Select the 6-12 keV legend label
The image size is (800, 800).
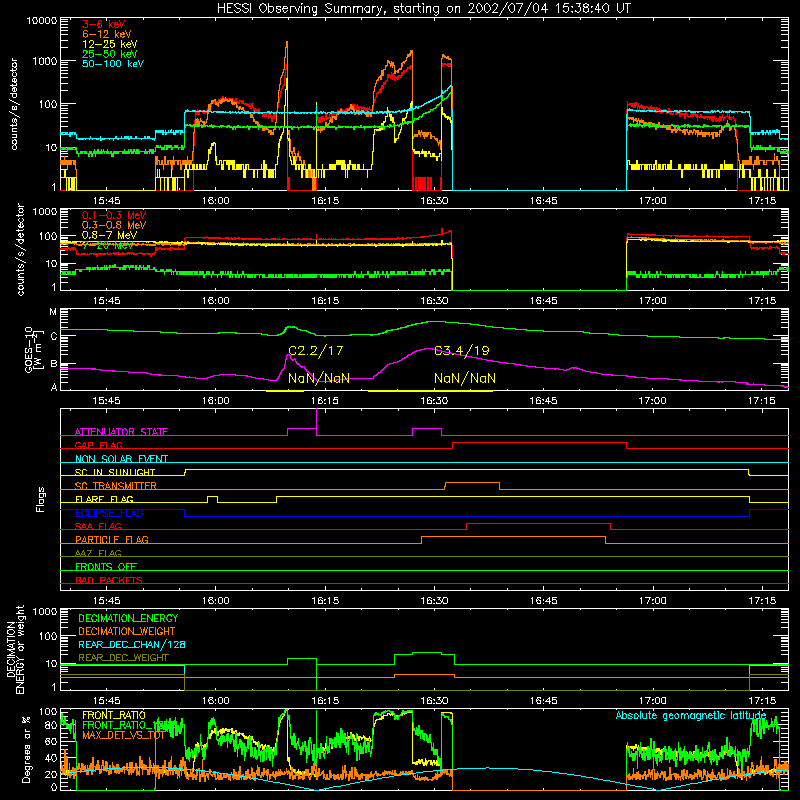point(107,34)
